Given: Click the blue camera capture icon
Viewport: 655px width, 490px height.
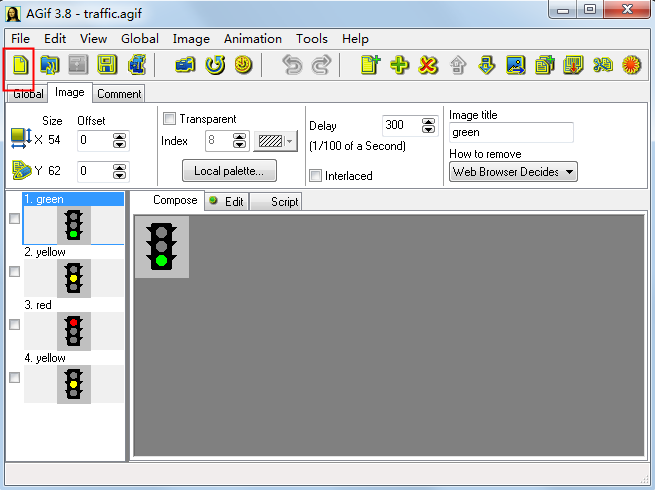Looking at the screenshot, I should click(x=185, y=65).
